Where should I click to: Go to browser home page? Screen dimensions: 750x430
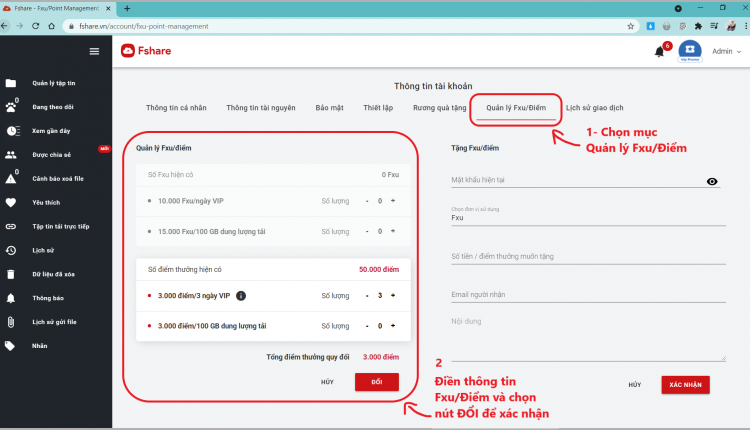(x=51, y=26)
